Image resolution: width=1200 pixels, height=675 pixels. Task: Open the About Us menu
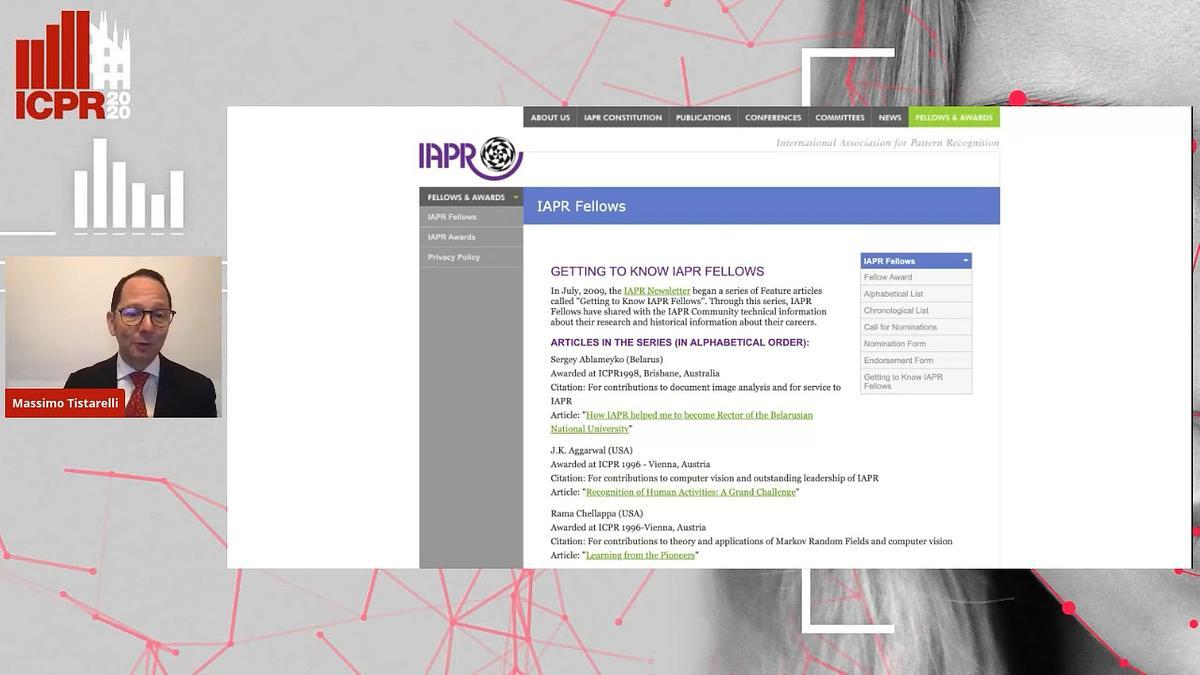click(x=550, y=117)
